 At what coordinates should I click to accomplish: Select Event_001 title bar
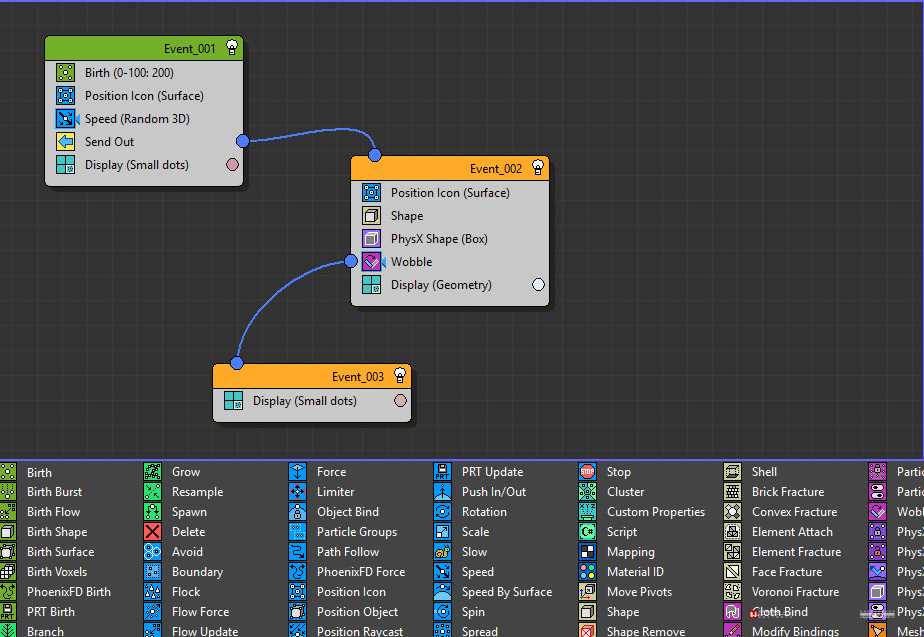pyautogui.click(x=144, y=48)
